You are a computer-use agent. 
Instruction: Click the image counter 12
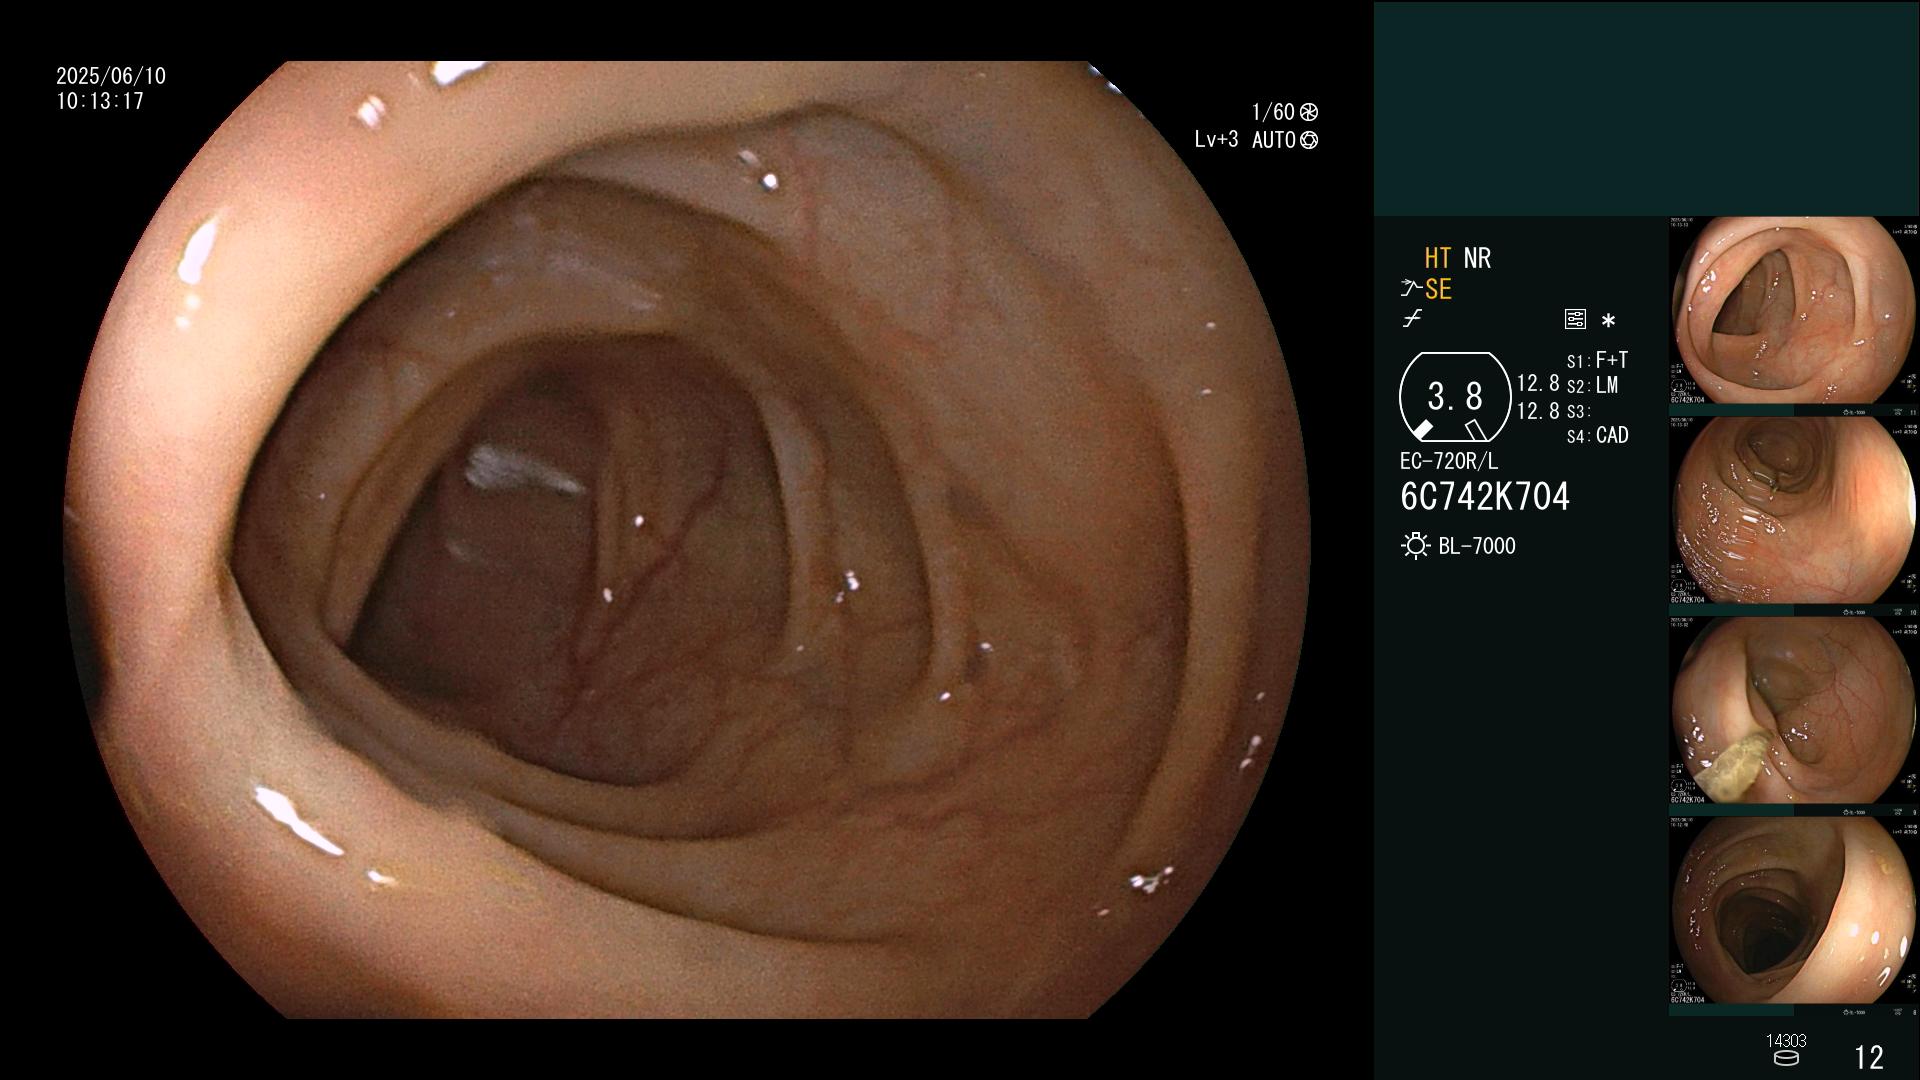pyautogui.click(x=1869, y=1057)
